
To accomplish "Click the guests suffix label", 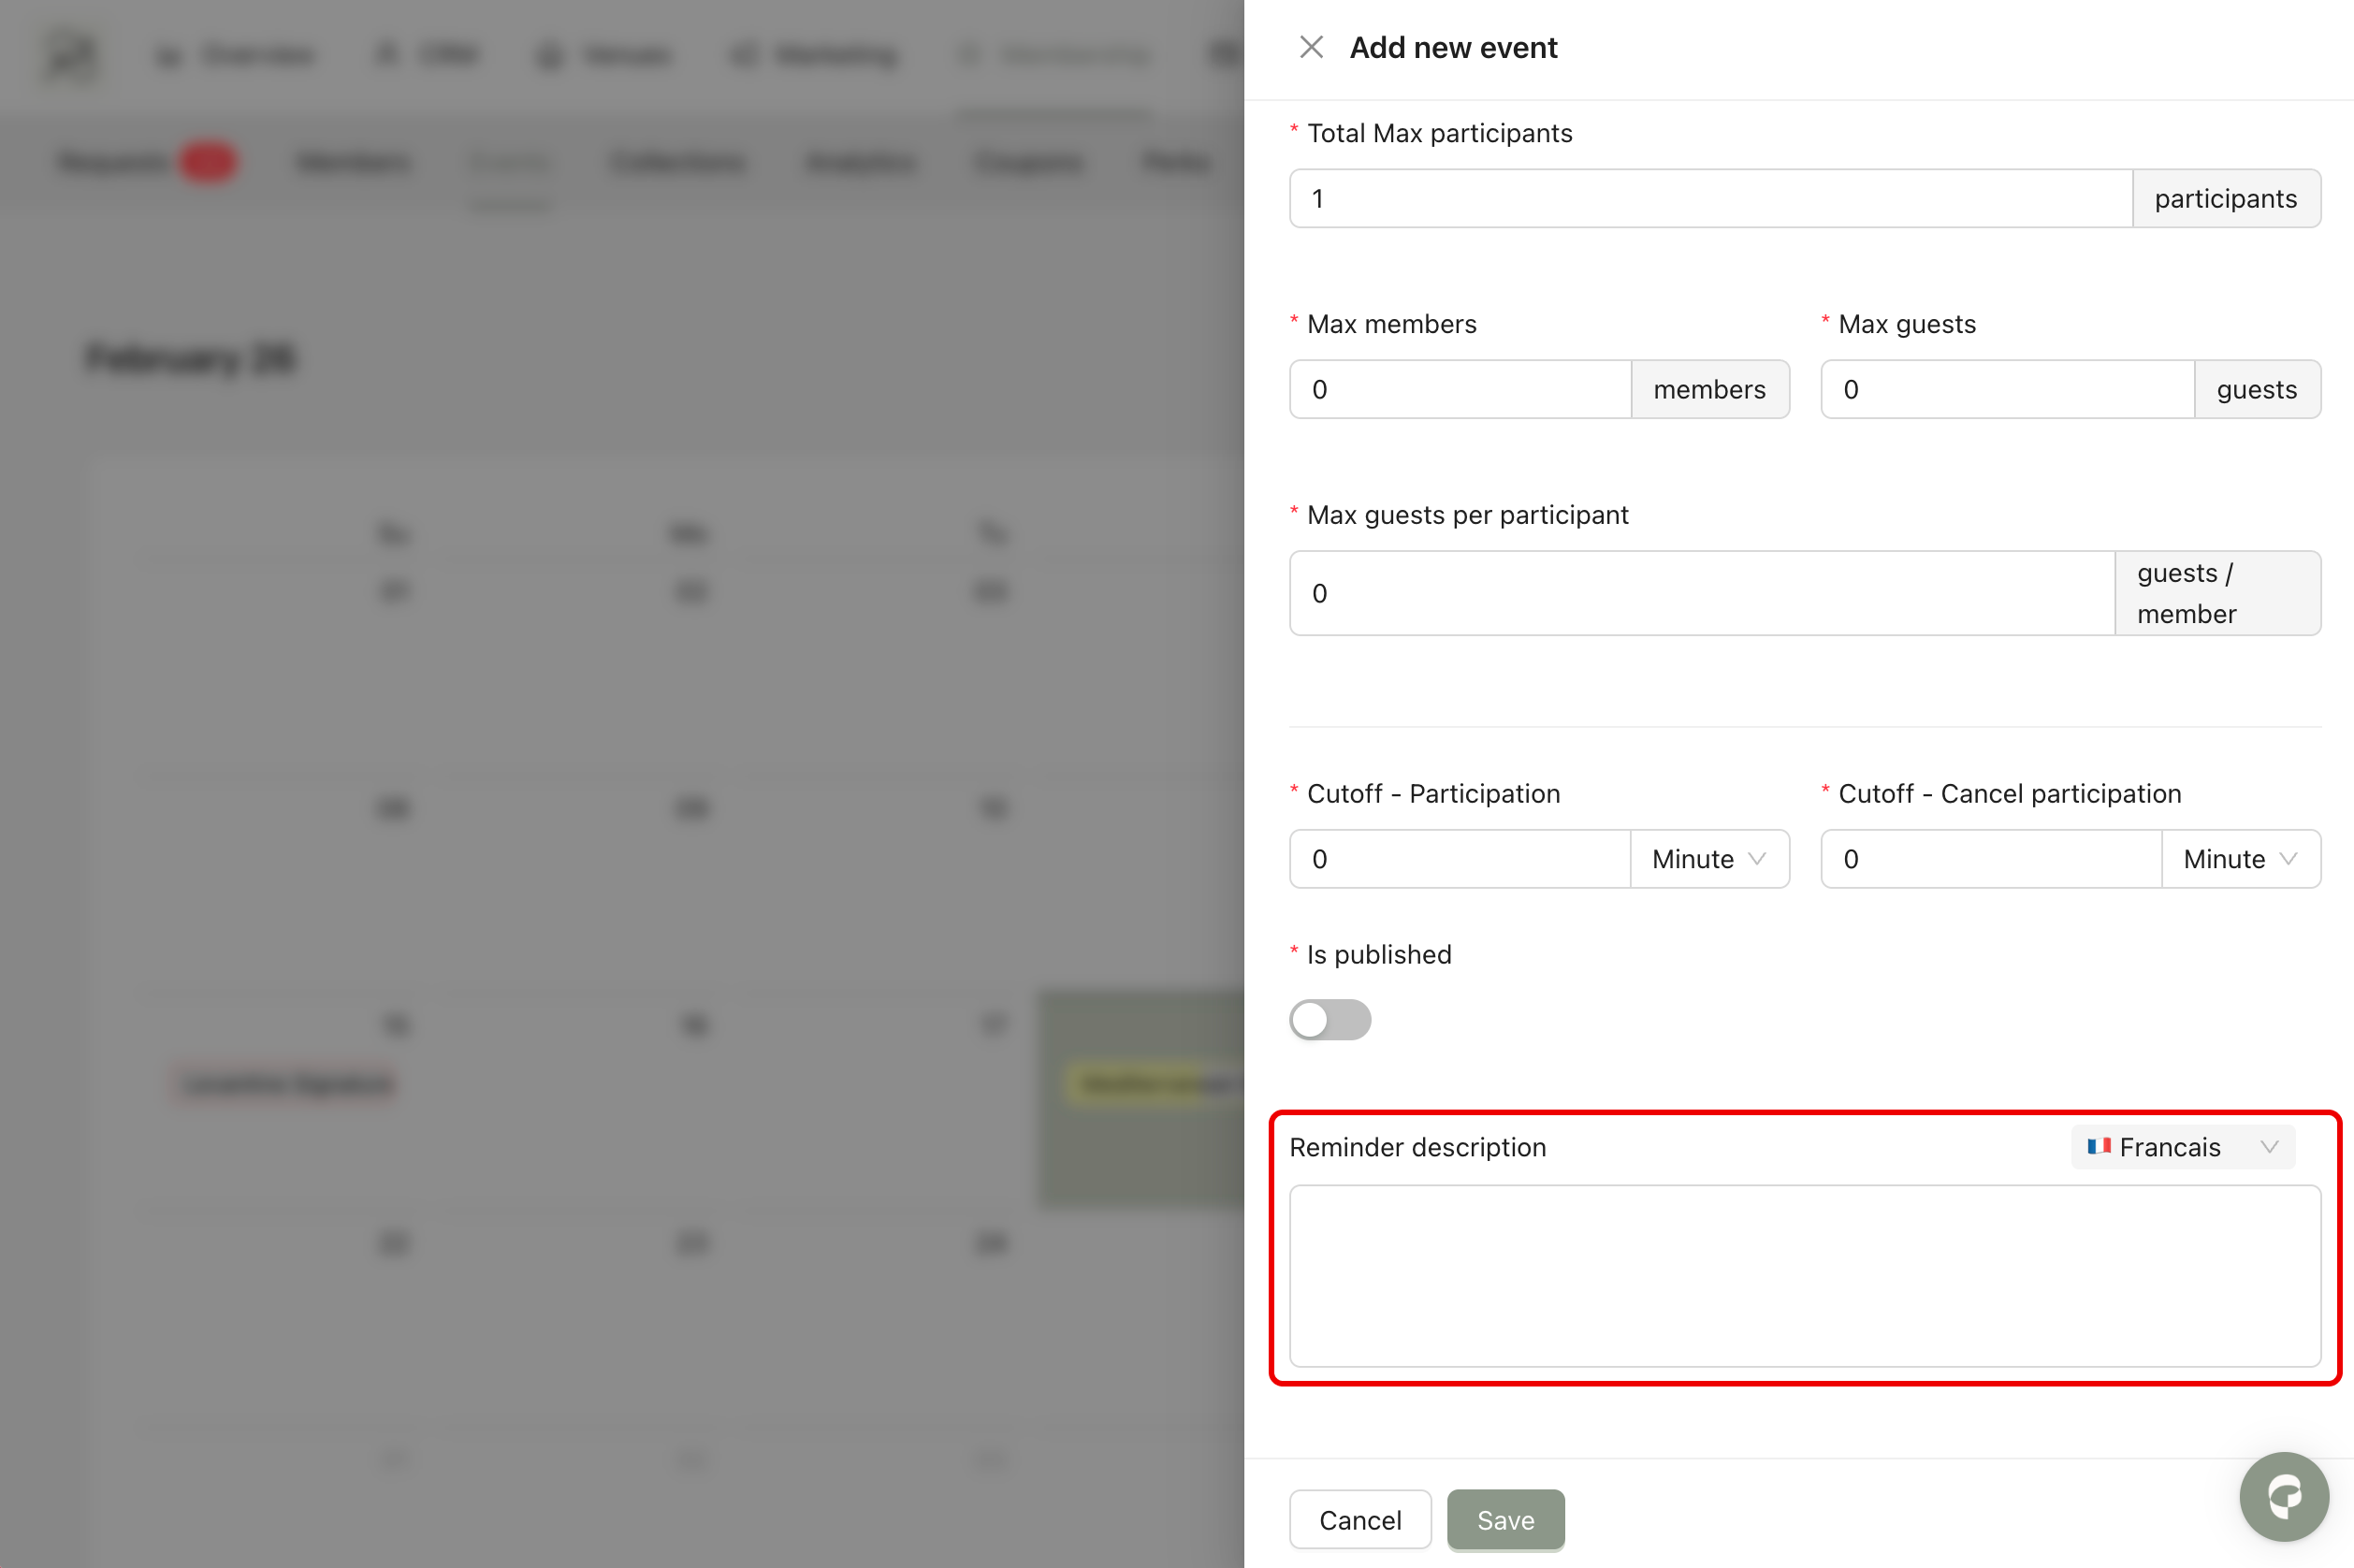I will [x=2256, y=389].
